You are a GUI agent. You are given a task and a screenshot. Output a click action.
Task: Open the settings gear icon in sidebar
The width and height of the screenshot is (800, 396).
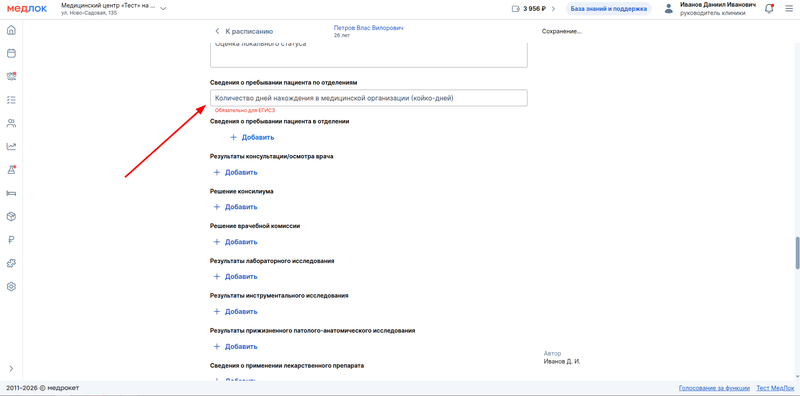coord(11,287)
